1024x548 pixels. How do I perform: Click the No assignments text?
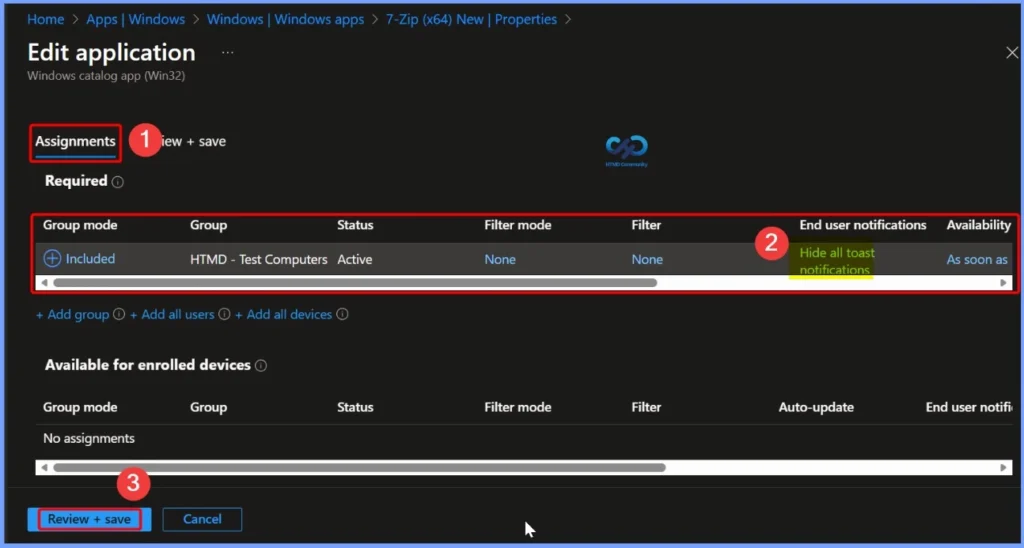pos(89,438)
